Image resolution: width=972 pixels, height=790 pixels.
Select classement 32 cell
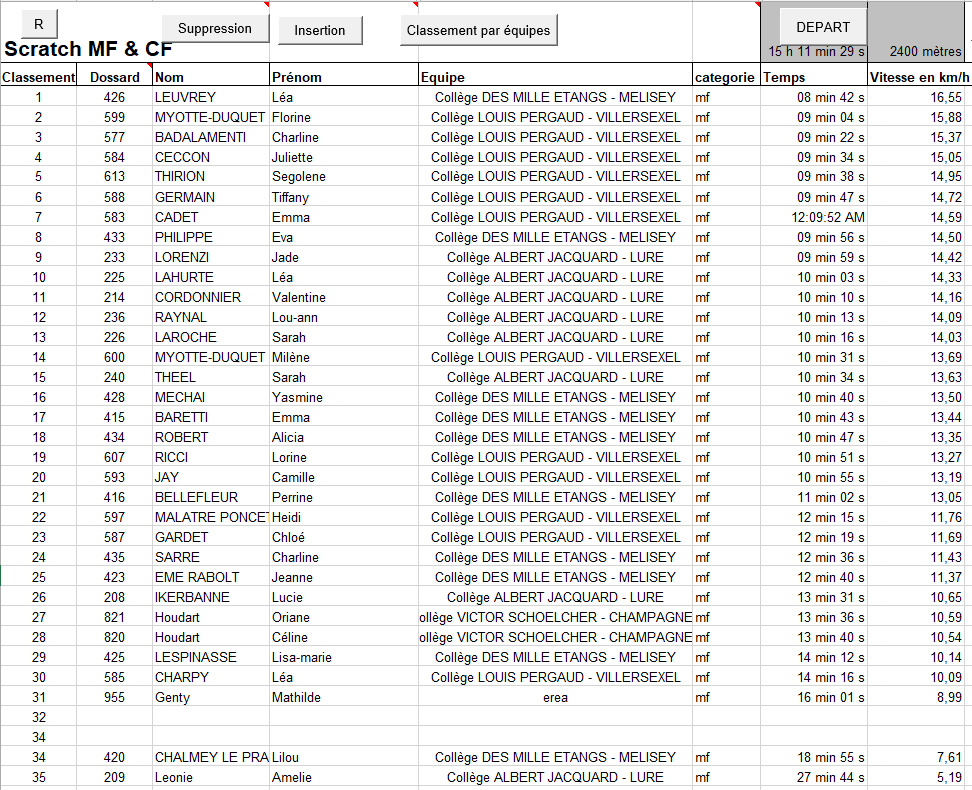(38, 717)
